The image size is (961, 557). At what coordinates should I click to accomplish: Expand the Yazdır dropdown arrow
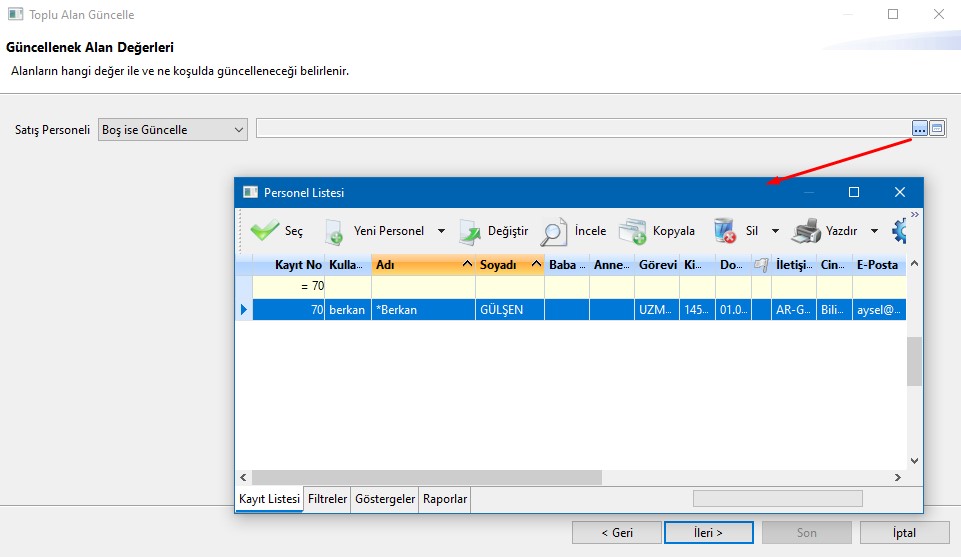click(874, 231)
